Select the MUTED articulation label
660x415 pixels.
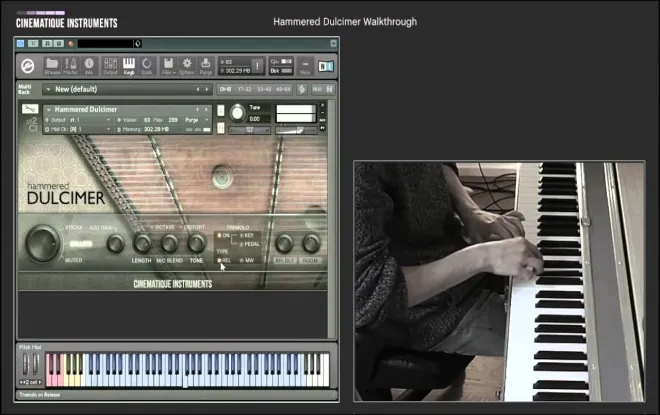click(74, 260)
